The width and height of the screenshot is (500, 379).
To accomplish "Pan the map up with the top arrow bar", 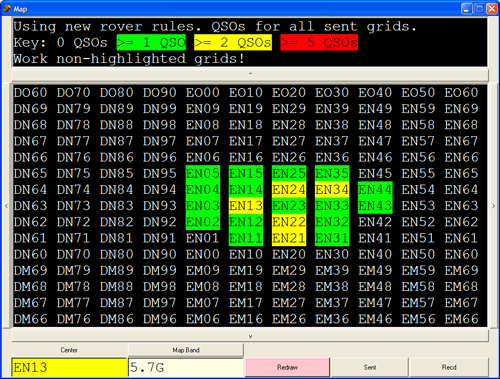I will 250,74.
